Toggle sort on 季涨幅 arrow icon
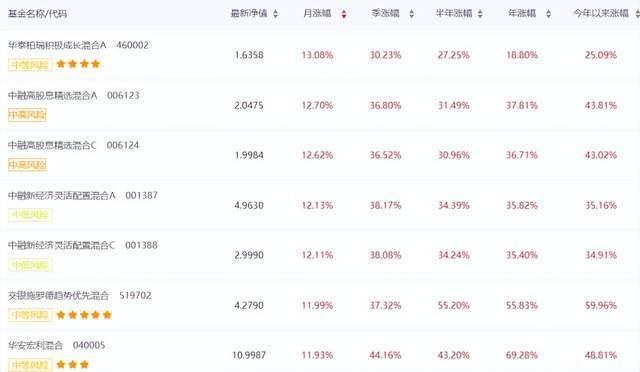The height and width of the screenshot is (372, 640). tap(411, 14)
